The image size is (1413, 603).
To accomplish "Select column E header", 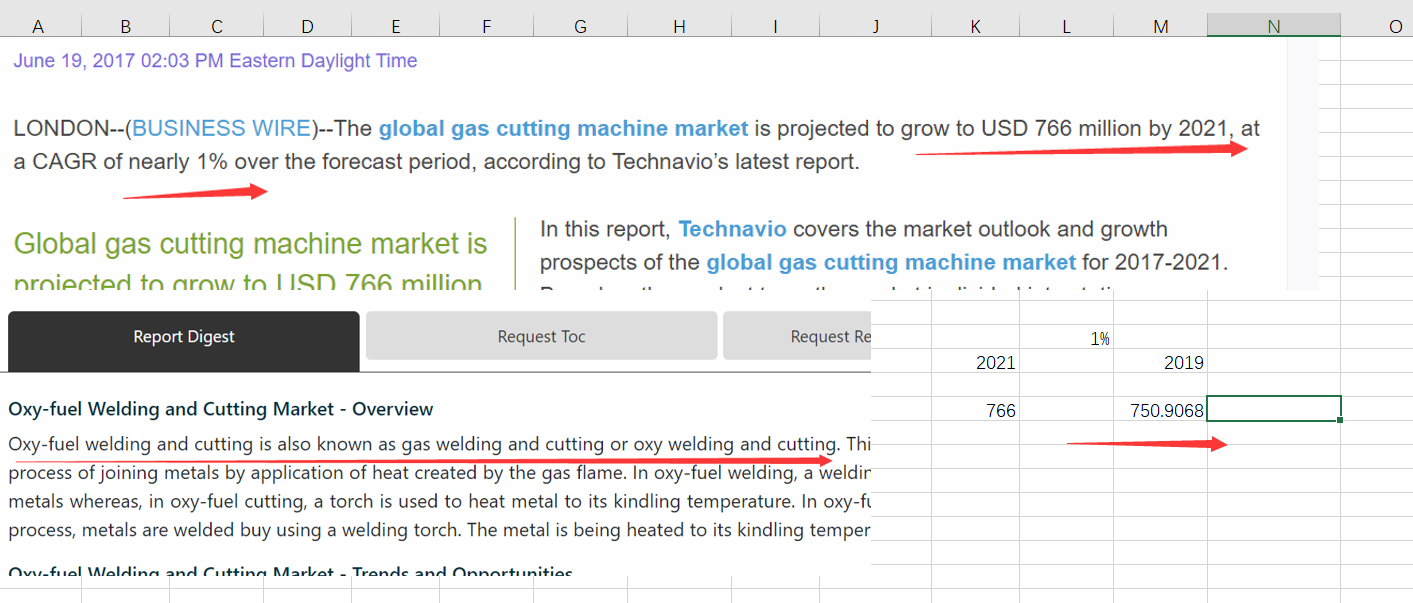I will pos(397,27).
